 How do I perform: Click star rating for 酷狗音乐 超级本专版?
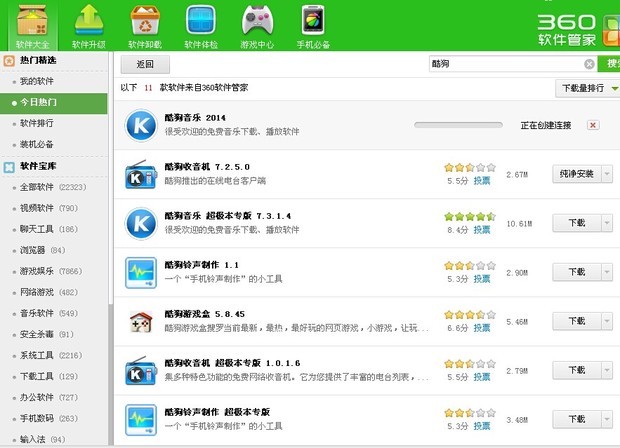470,217
